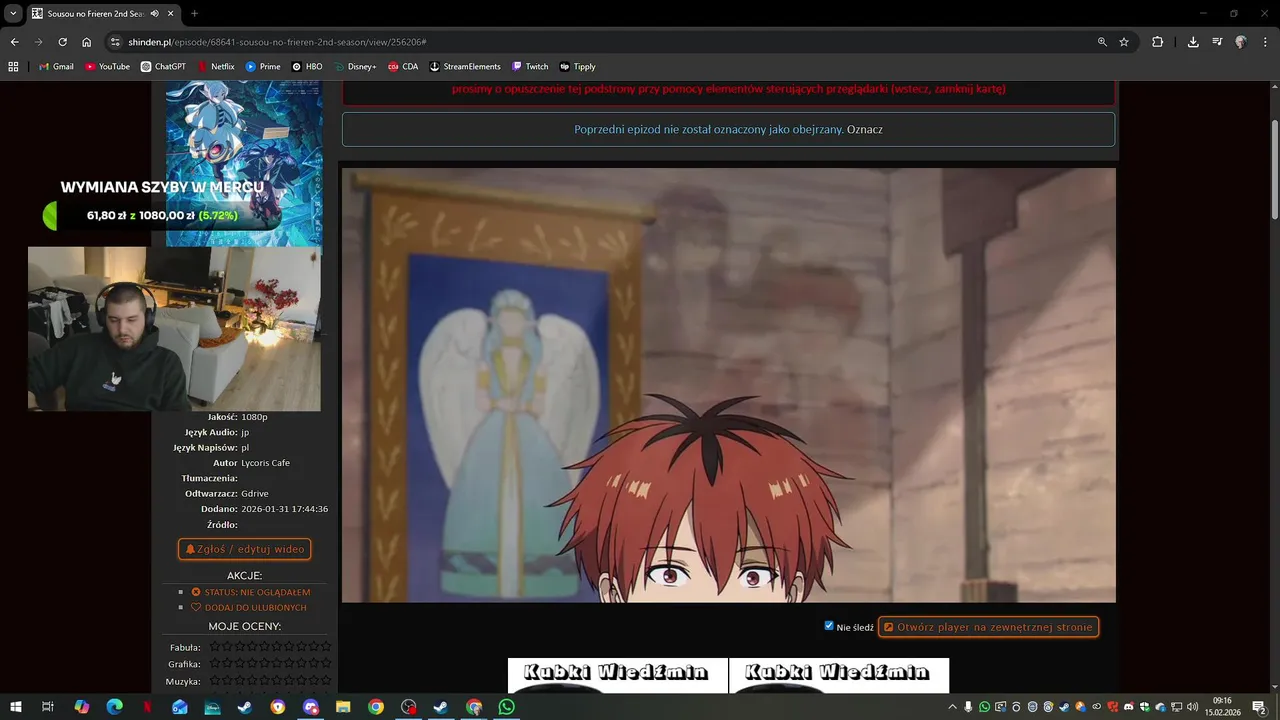Screen dimensions: 1280x720
Task: Rate Fabuła with the first star
Action: click(214, 647)
